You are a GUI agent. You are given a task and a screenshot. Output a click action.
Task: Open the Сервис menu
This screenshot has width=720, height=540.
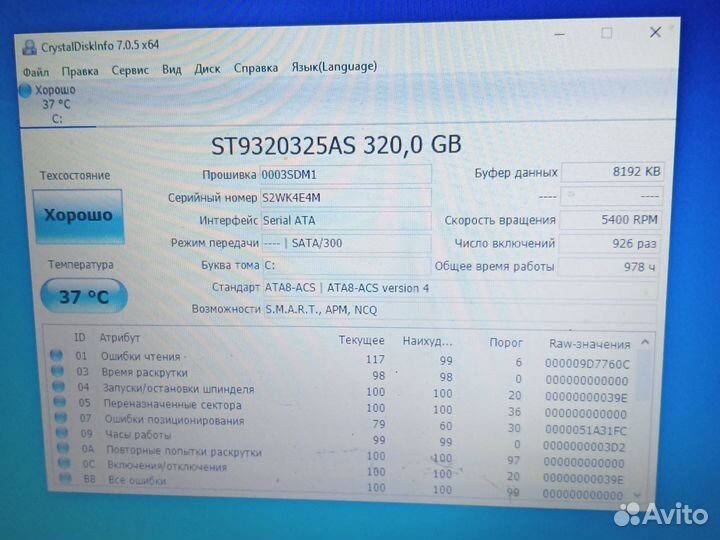130,70
